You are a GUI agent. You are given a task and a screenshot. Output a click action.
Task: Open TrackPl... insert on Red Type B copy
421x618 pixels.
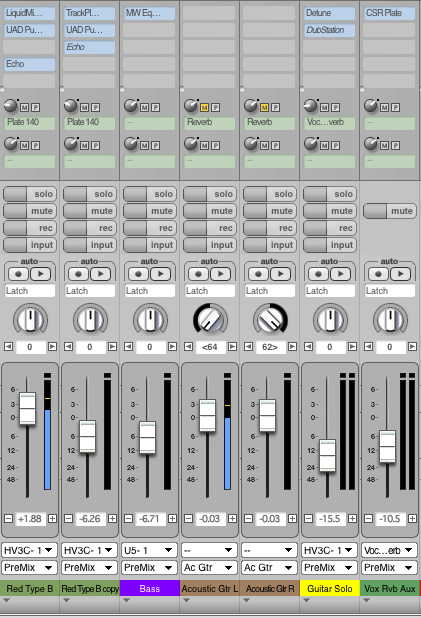(89, 13)
